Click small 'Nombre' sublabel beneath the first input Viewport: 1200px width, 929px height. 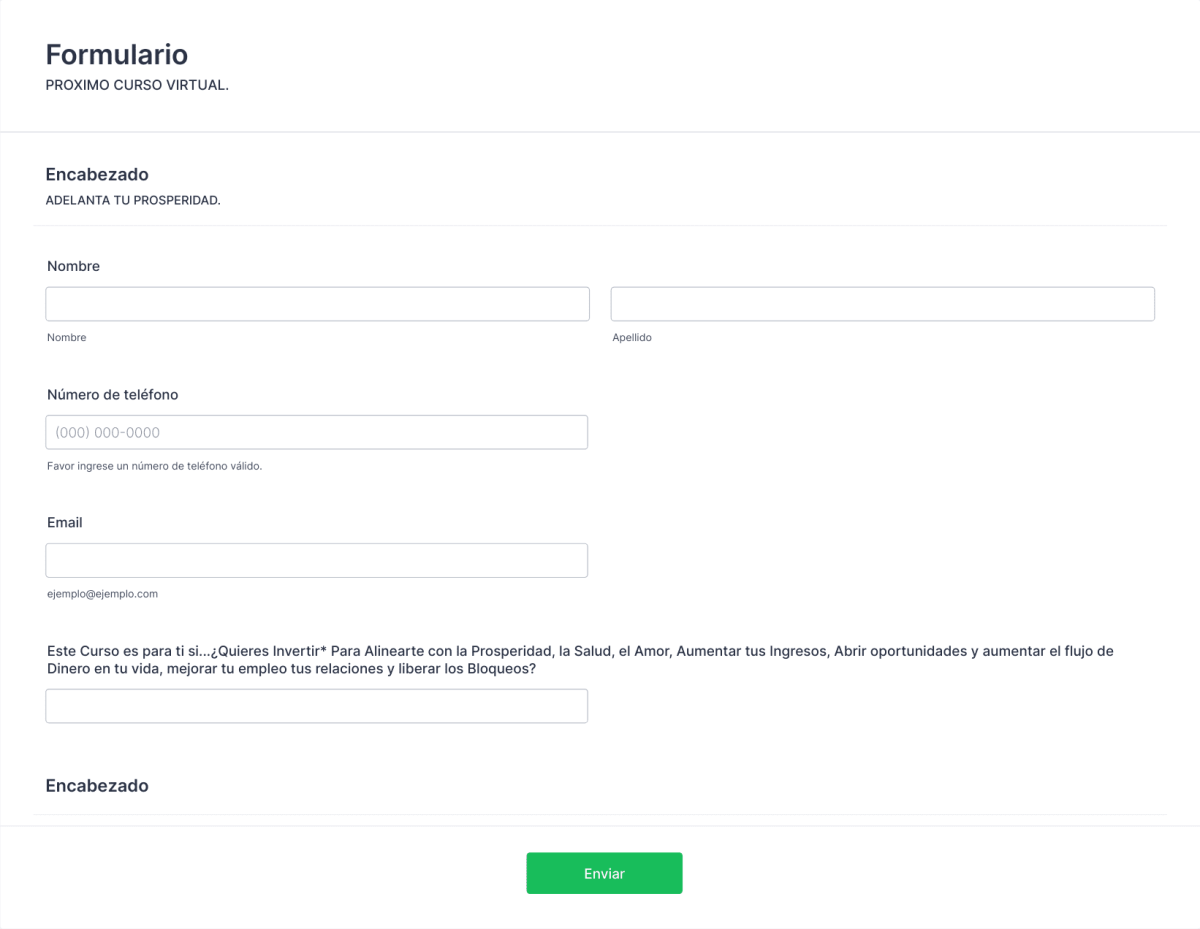click(66, 338)
